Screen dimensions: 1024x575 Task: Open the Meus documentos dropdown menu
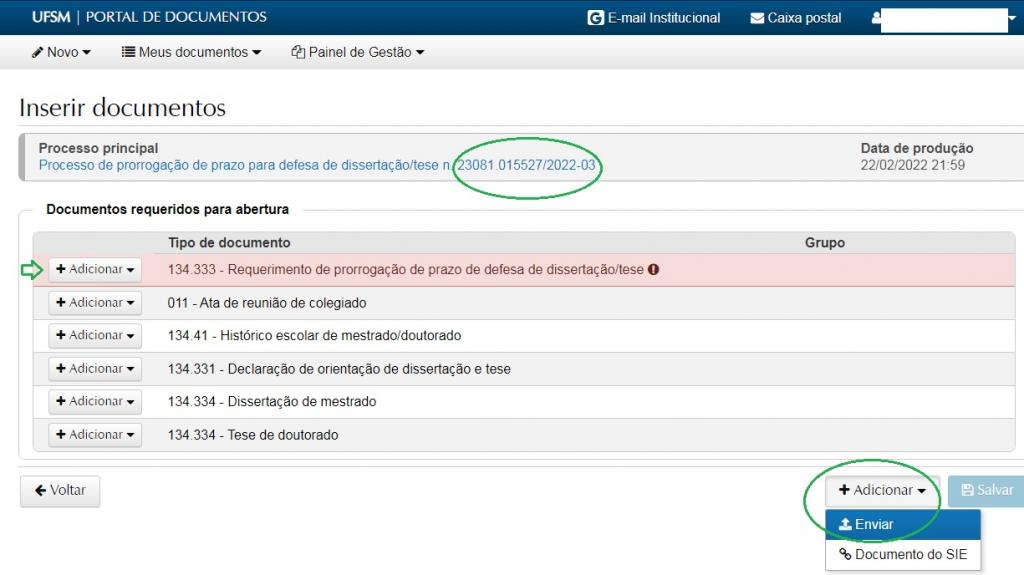(x=191, y=52)
